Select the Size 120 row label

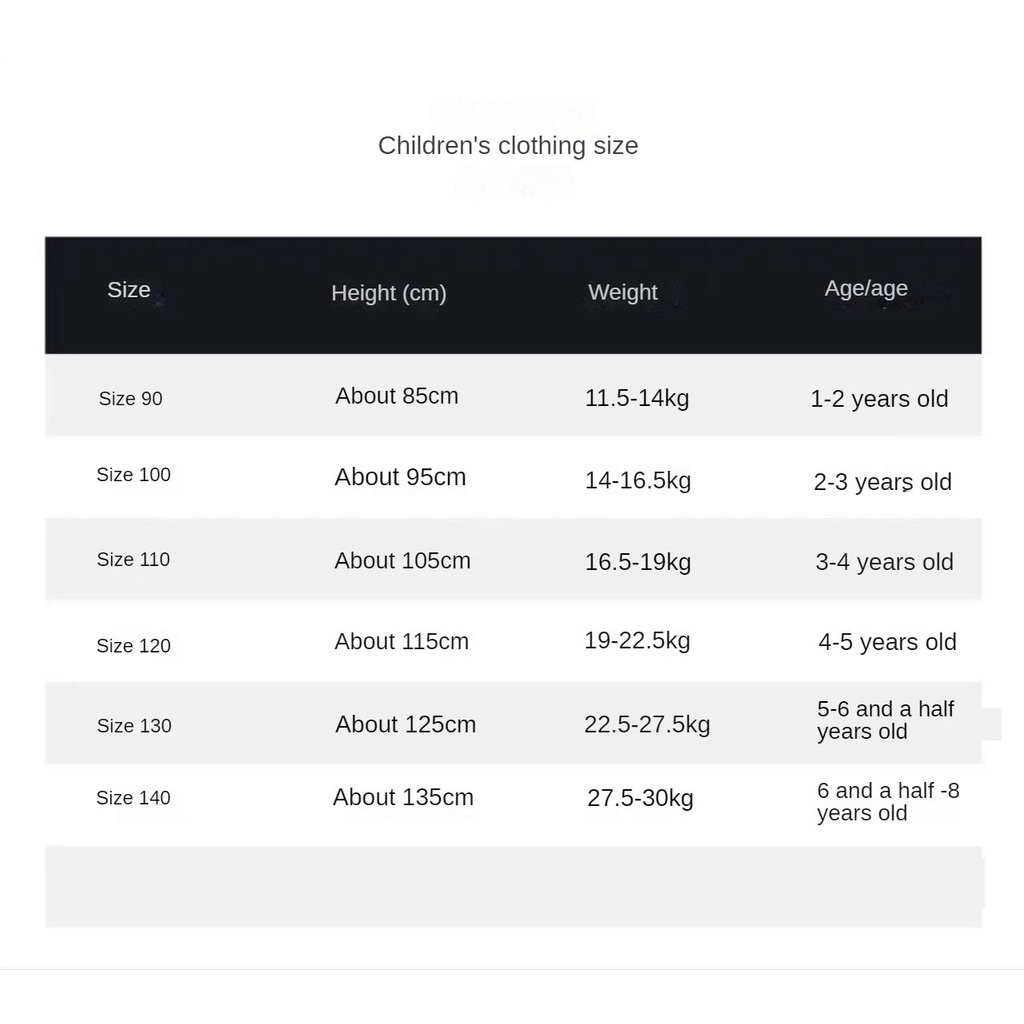[x=134, y=646]
